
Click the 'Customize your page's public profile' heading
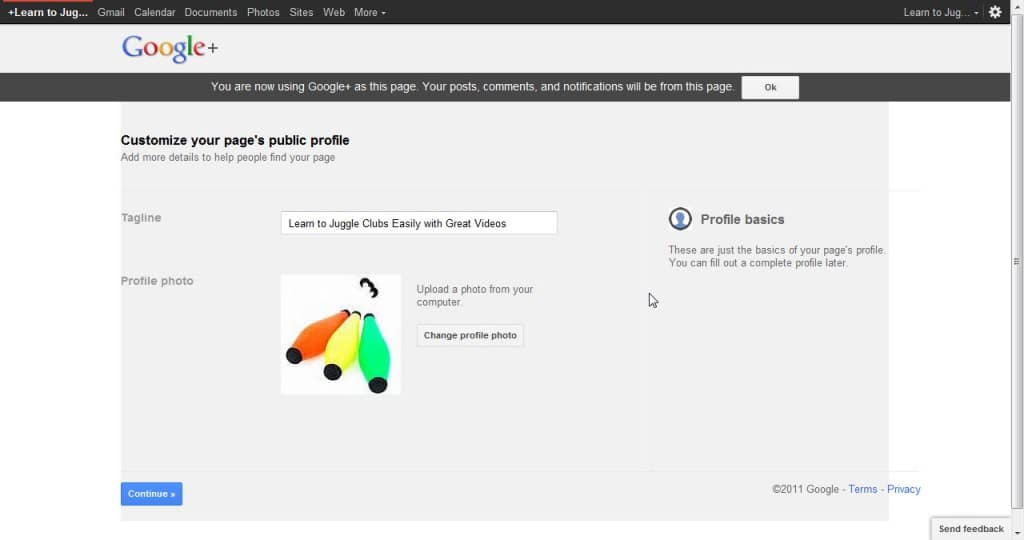(235, 140)
